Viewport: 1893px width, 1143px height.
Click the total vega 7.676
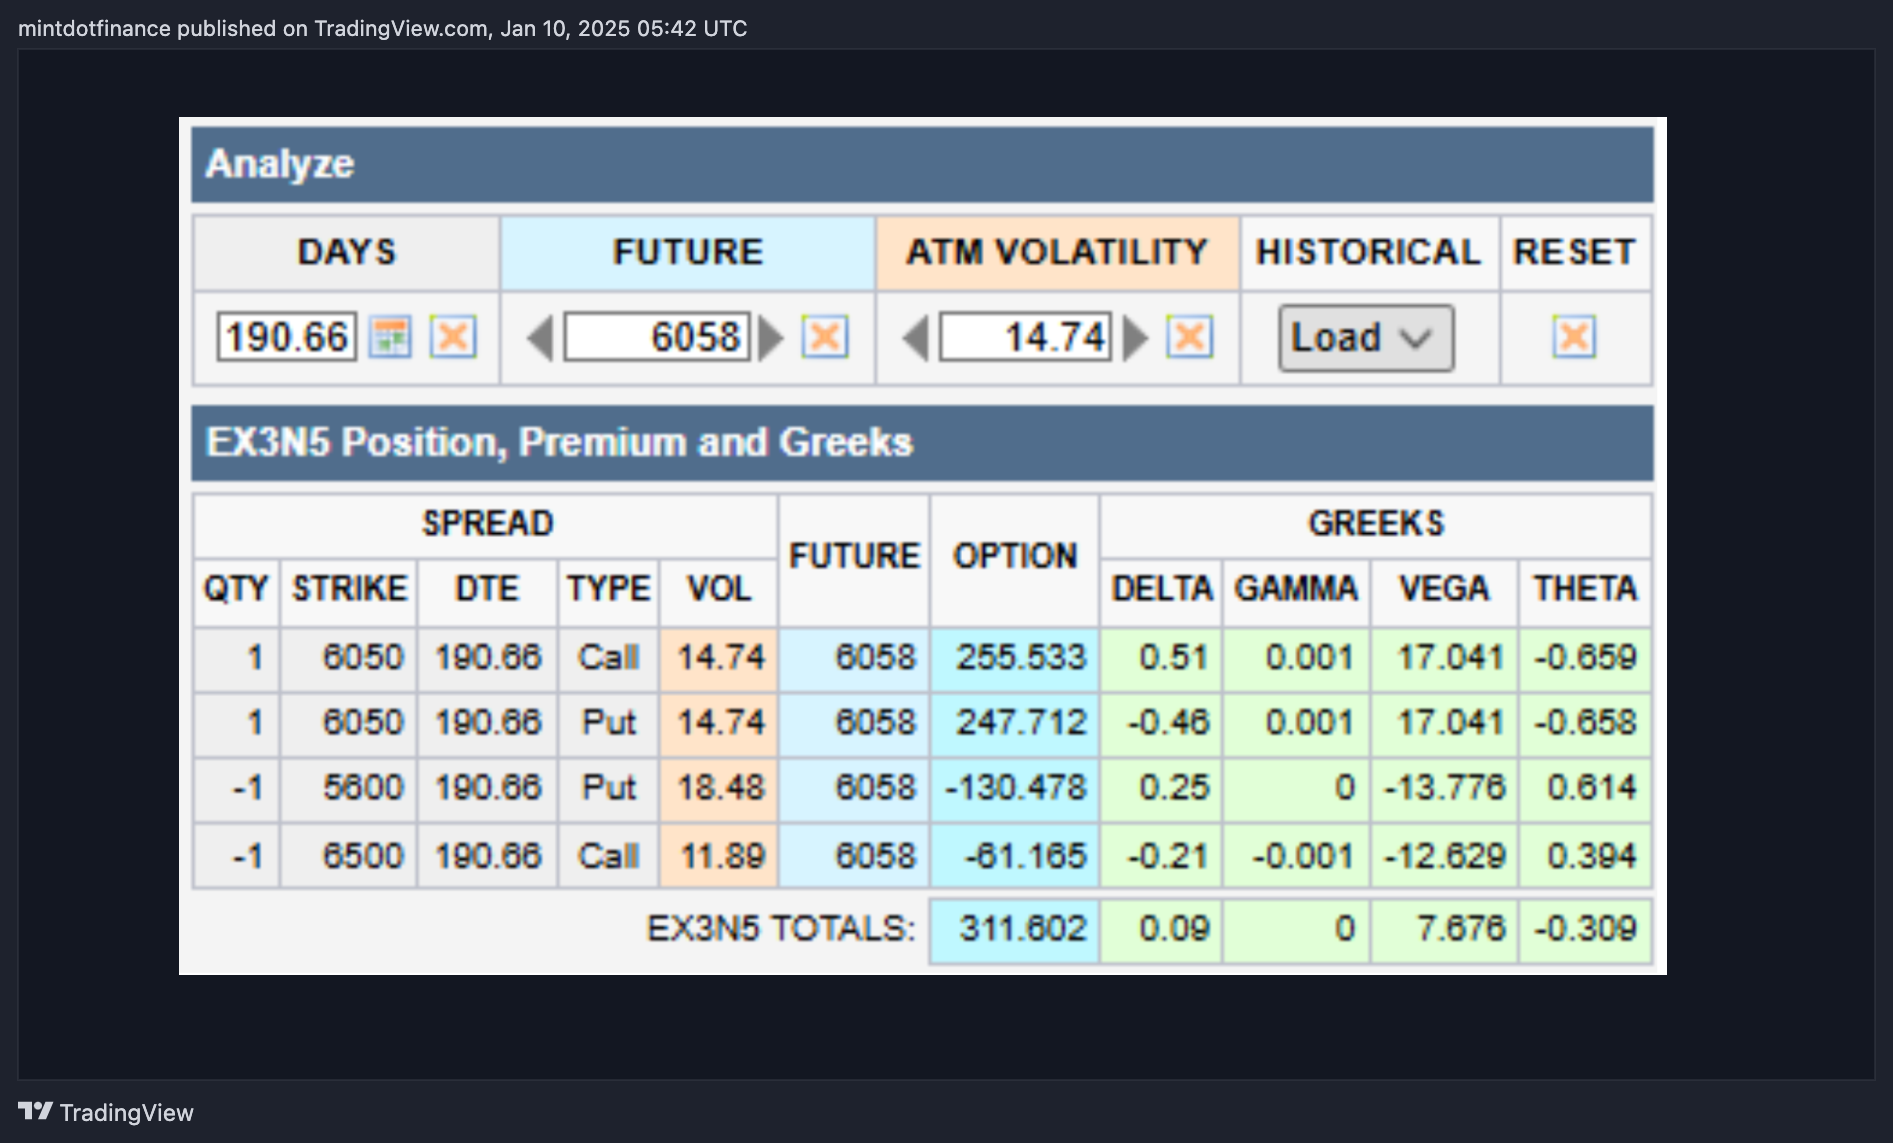[1444, 930]
